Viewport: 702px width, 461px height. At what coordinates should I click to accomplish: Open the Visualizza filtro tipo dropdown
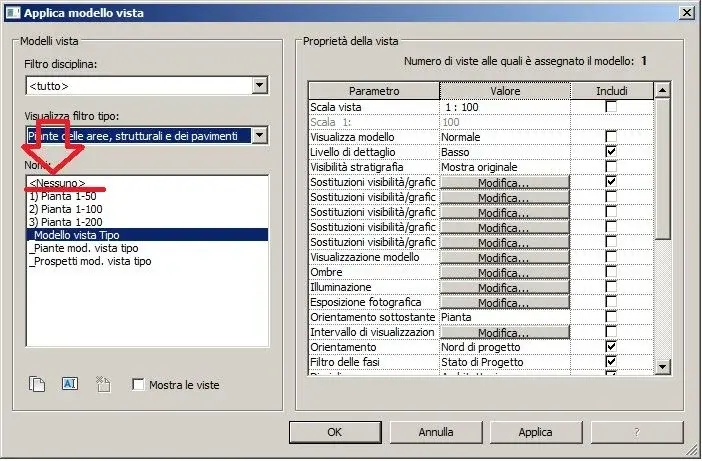[x=259, y=136]
